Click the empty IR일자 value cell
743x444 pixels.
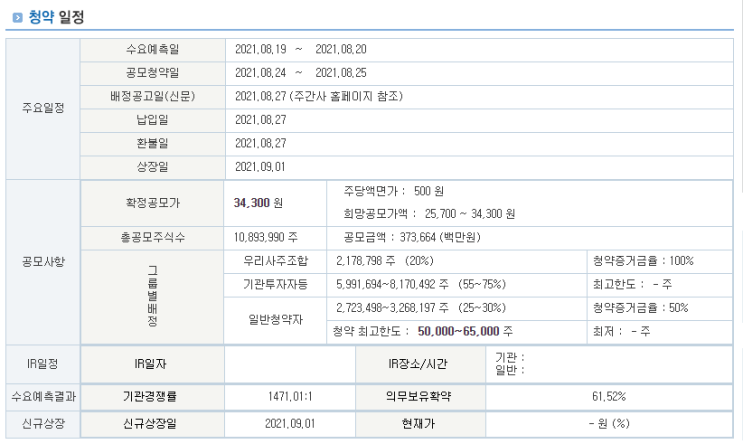tap(290, 364)
